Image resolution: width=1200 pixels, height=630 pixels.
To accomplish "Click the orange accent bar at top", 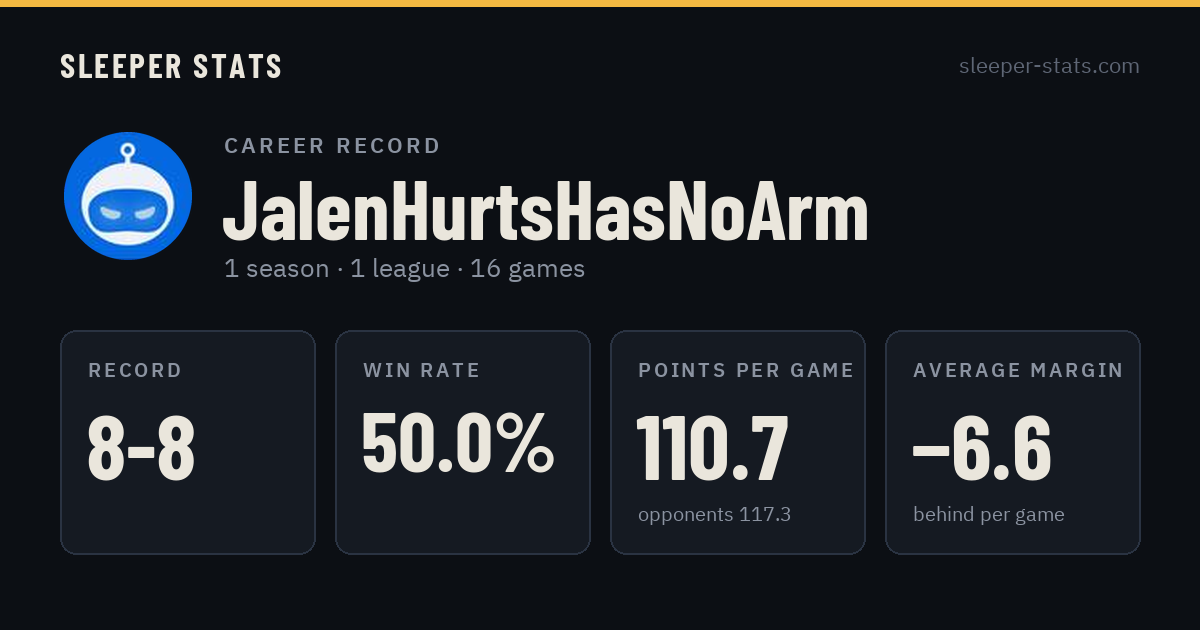I will [x=600, y=3].
